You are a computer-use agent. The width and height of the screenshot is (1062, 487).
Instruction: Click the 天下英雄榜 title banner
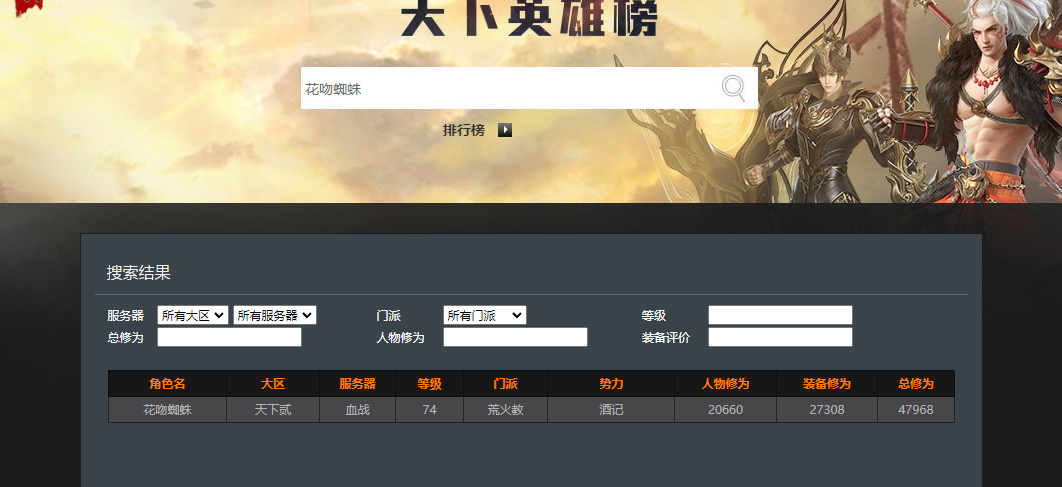530,18
